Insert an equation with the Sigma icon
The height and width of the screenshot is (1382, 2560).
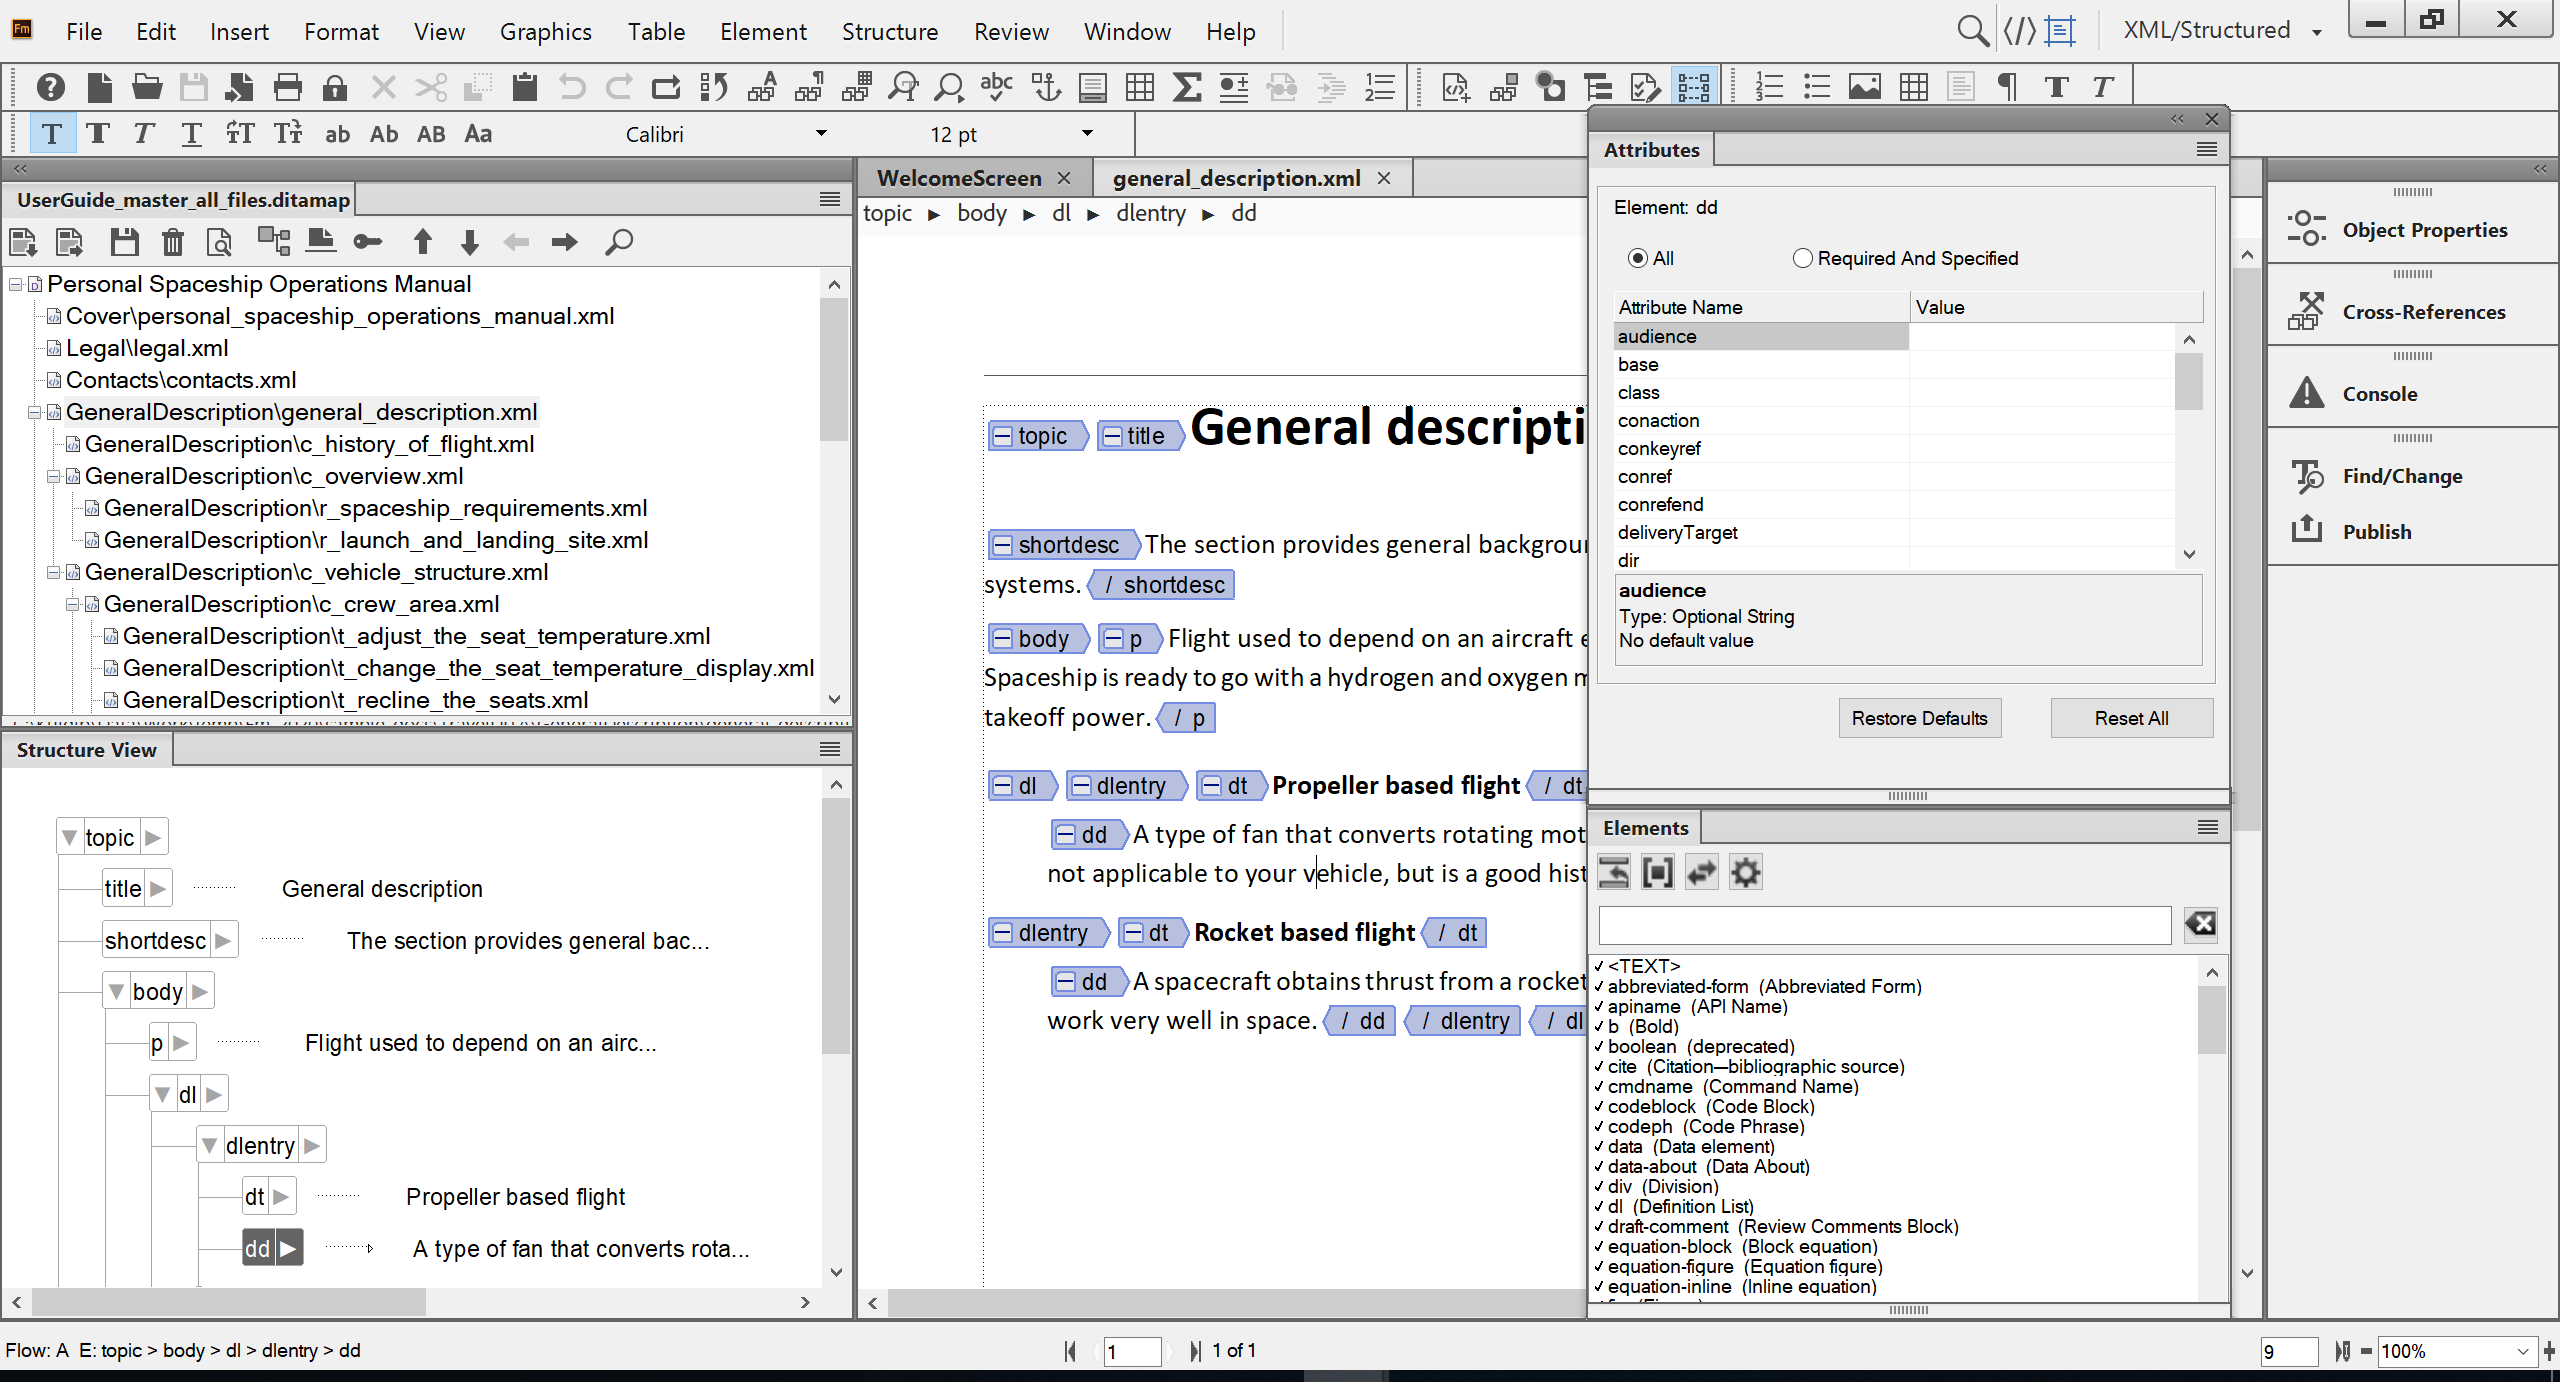click(1186, 87)
